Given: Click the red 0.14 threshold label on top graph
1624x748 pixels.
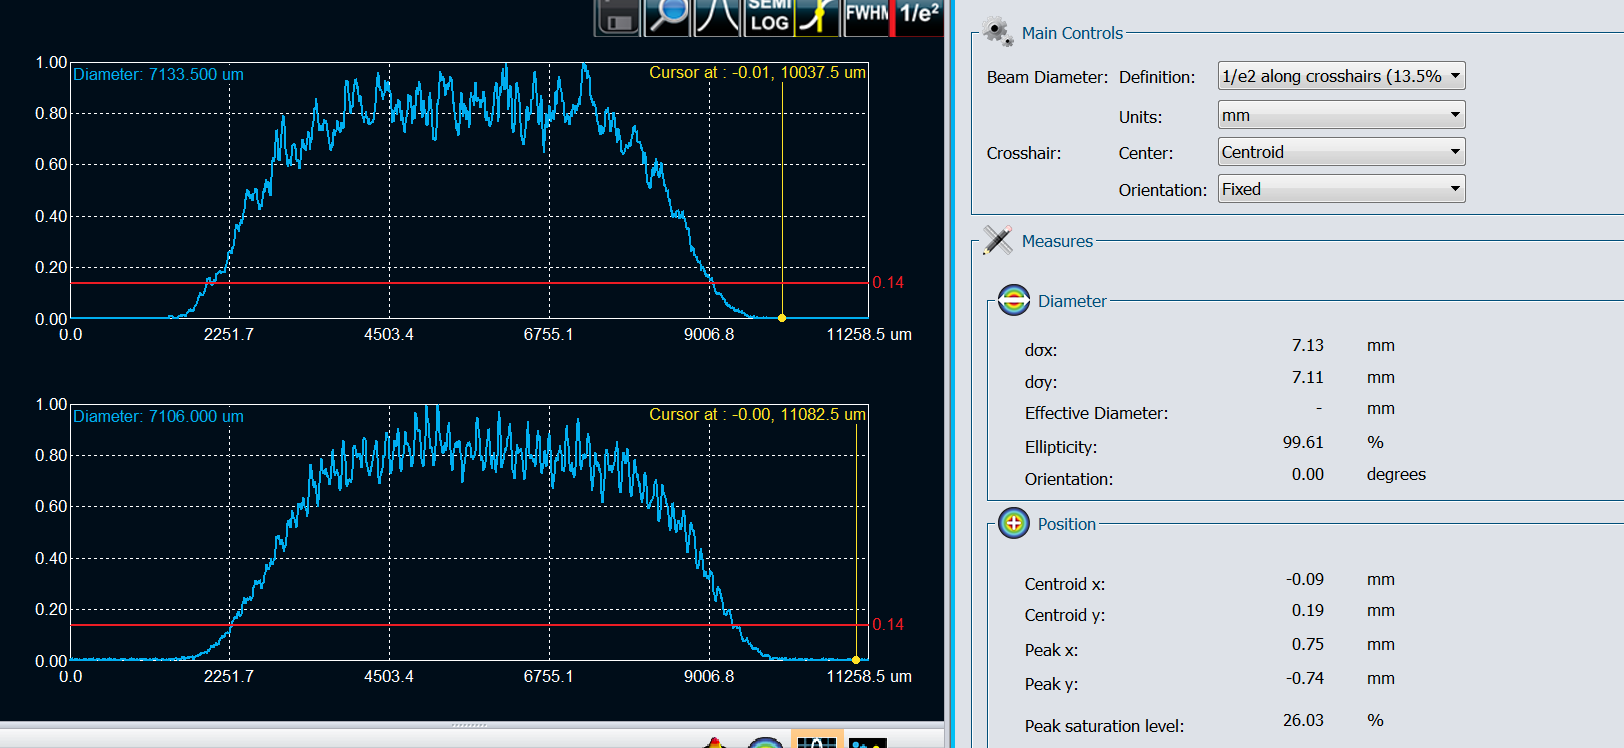Looking at the screenshot, I should 888,282.
